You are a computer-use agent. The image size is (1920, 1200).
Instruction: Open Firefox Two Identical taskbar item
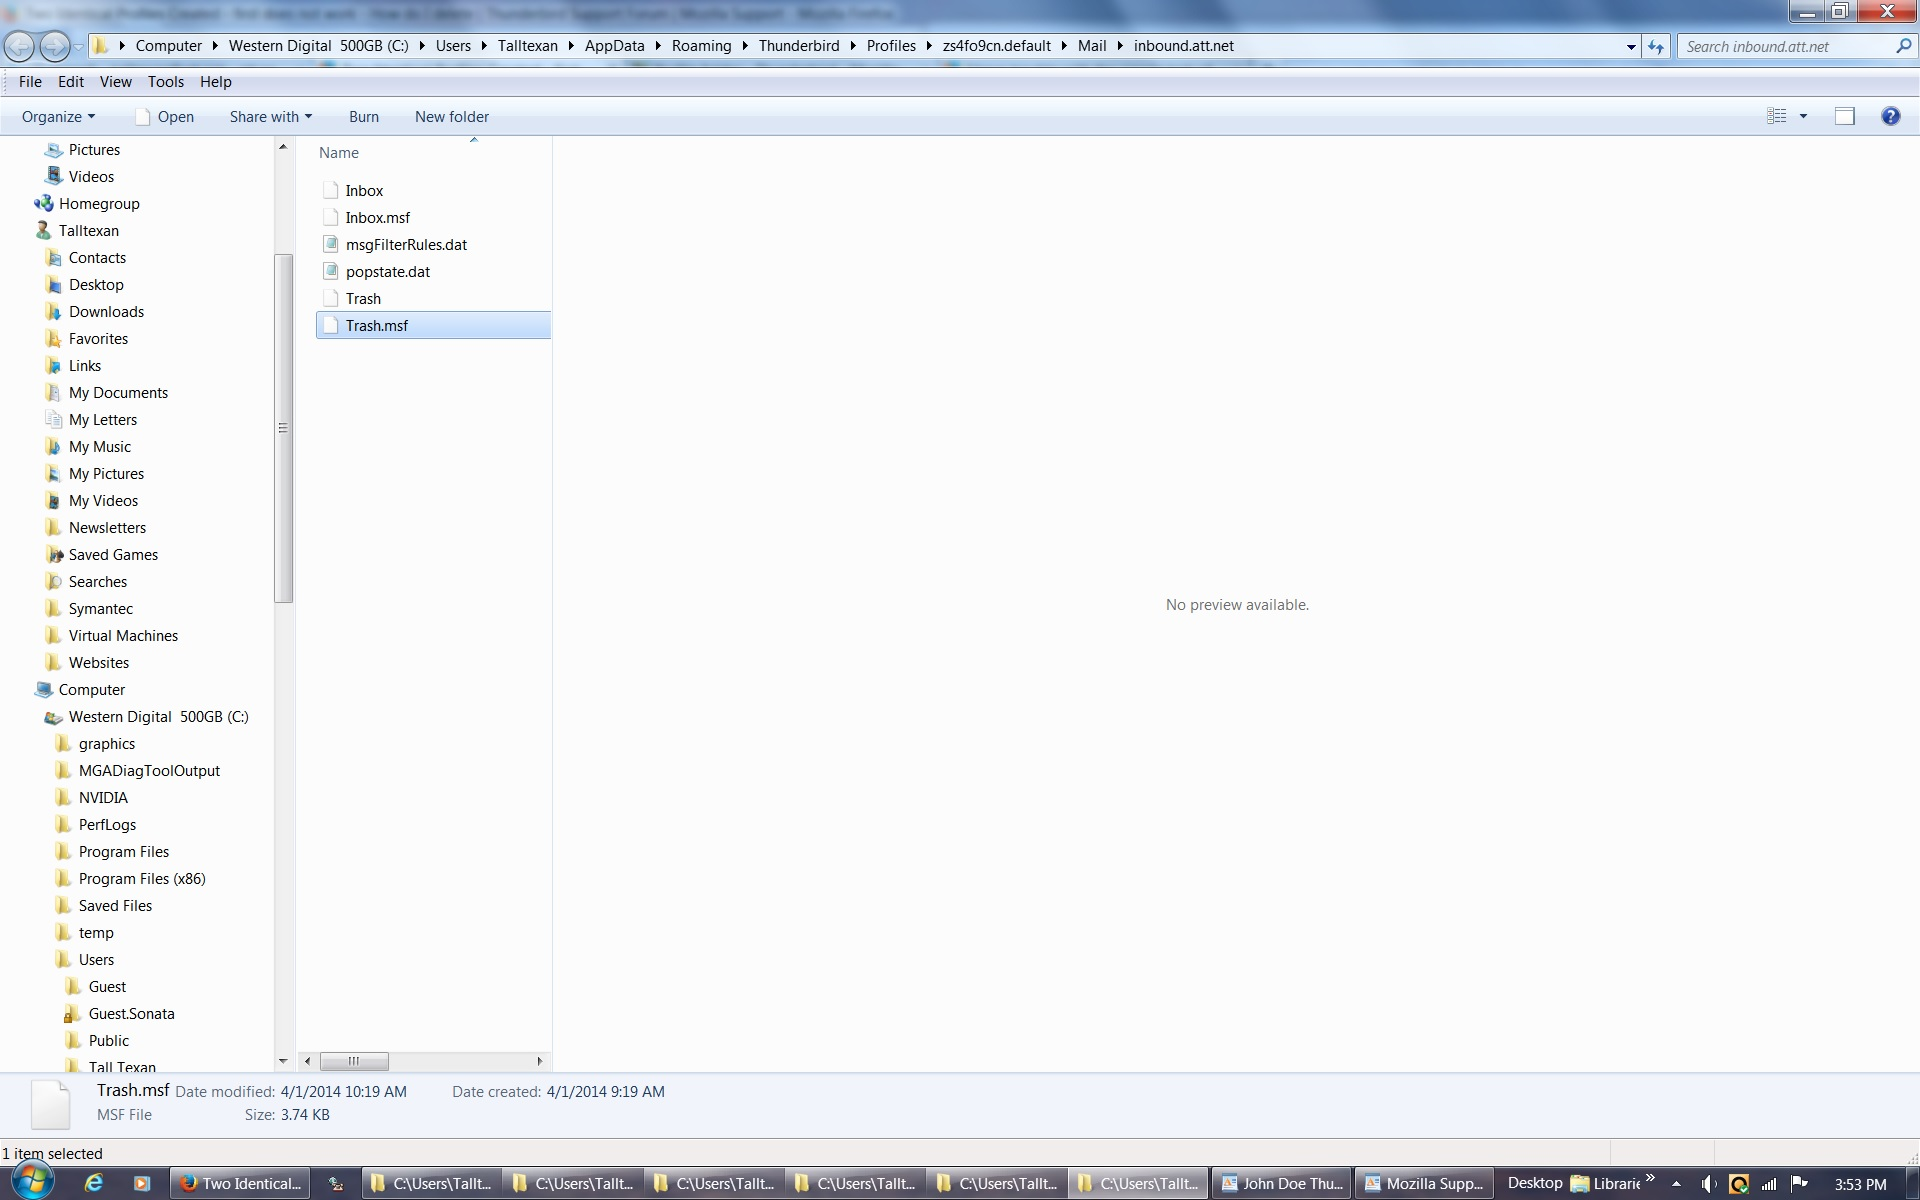point(240,1183)
